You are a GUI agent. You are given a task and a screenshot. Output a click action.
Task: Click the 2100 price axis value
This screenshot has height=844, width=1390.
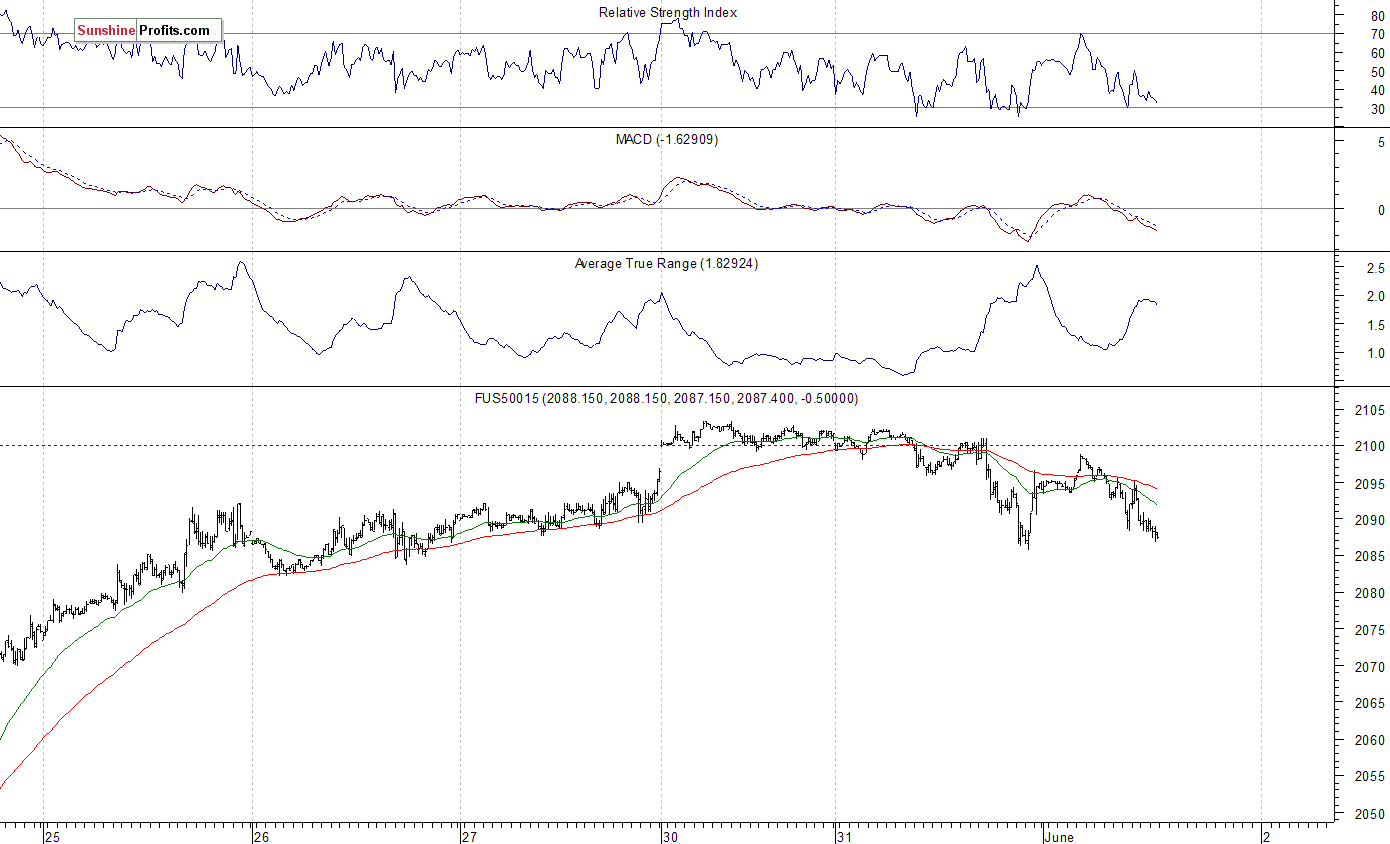pyautogui.click(x=1372, y=447)
